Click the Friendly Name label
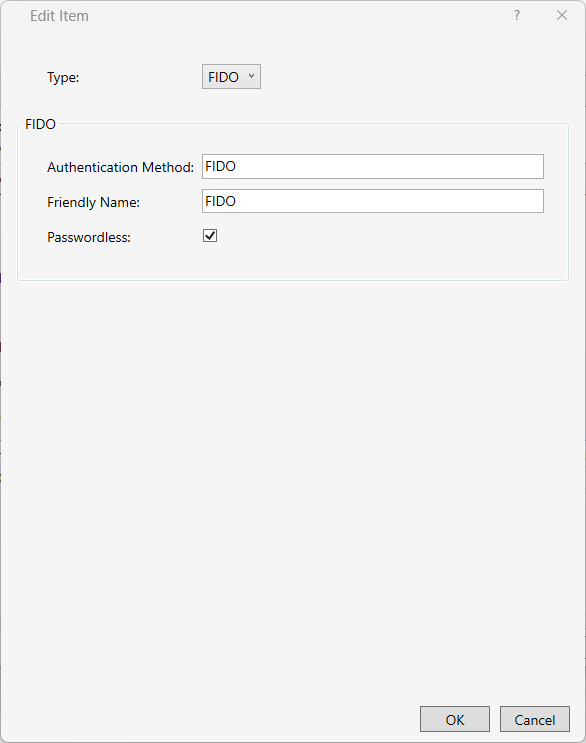Image resolution: width=586 pixels, height=743 pixels. (93, 202)
